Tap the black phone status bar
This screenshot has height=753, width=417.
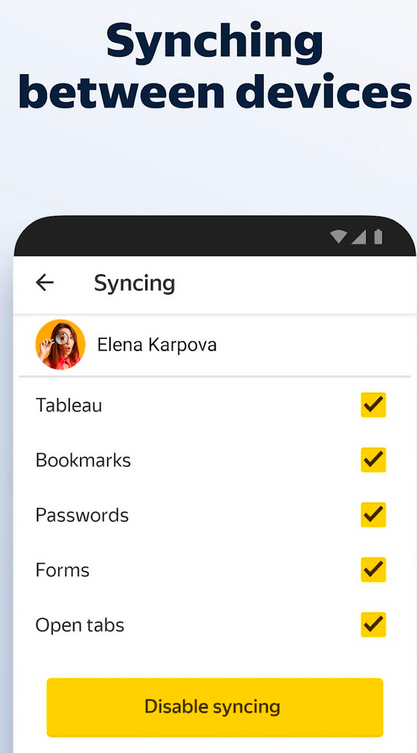coord(215,236)
